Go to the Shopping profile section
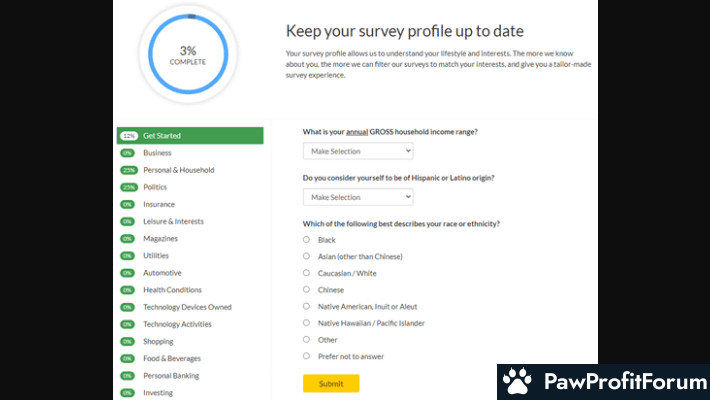This screenshot has width=710, height=400. [x=158, y=342]
